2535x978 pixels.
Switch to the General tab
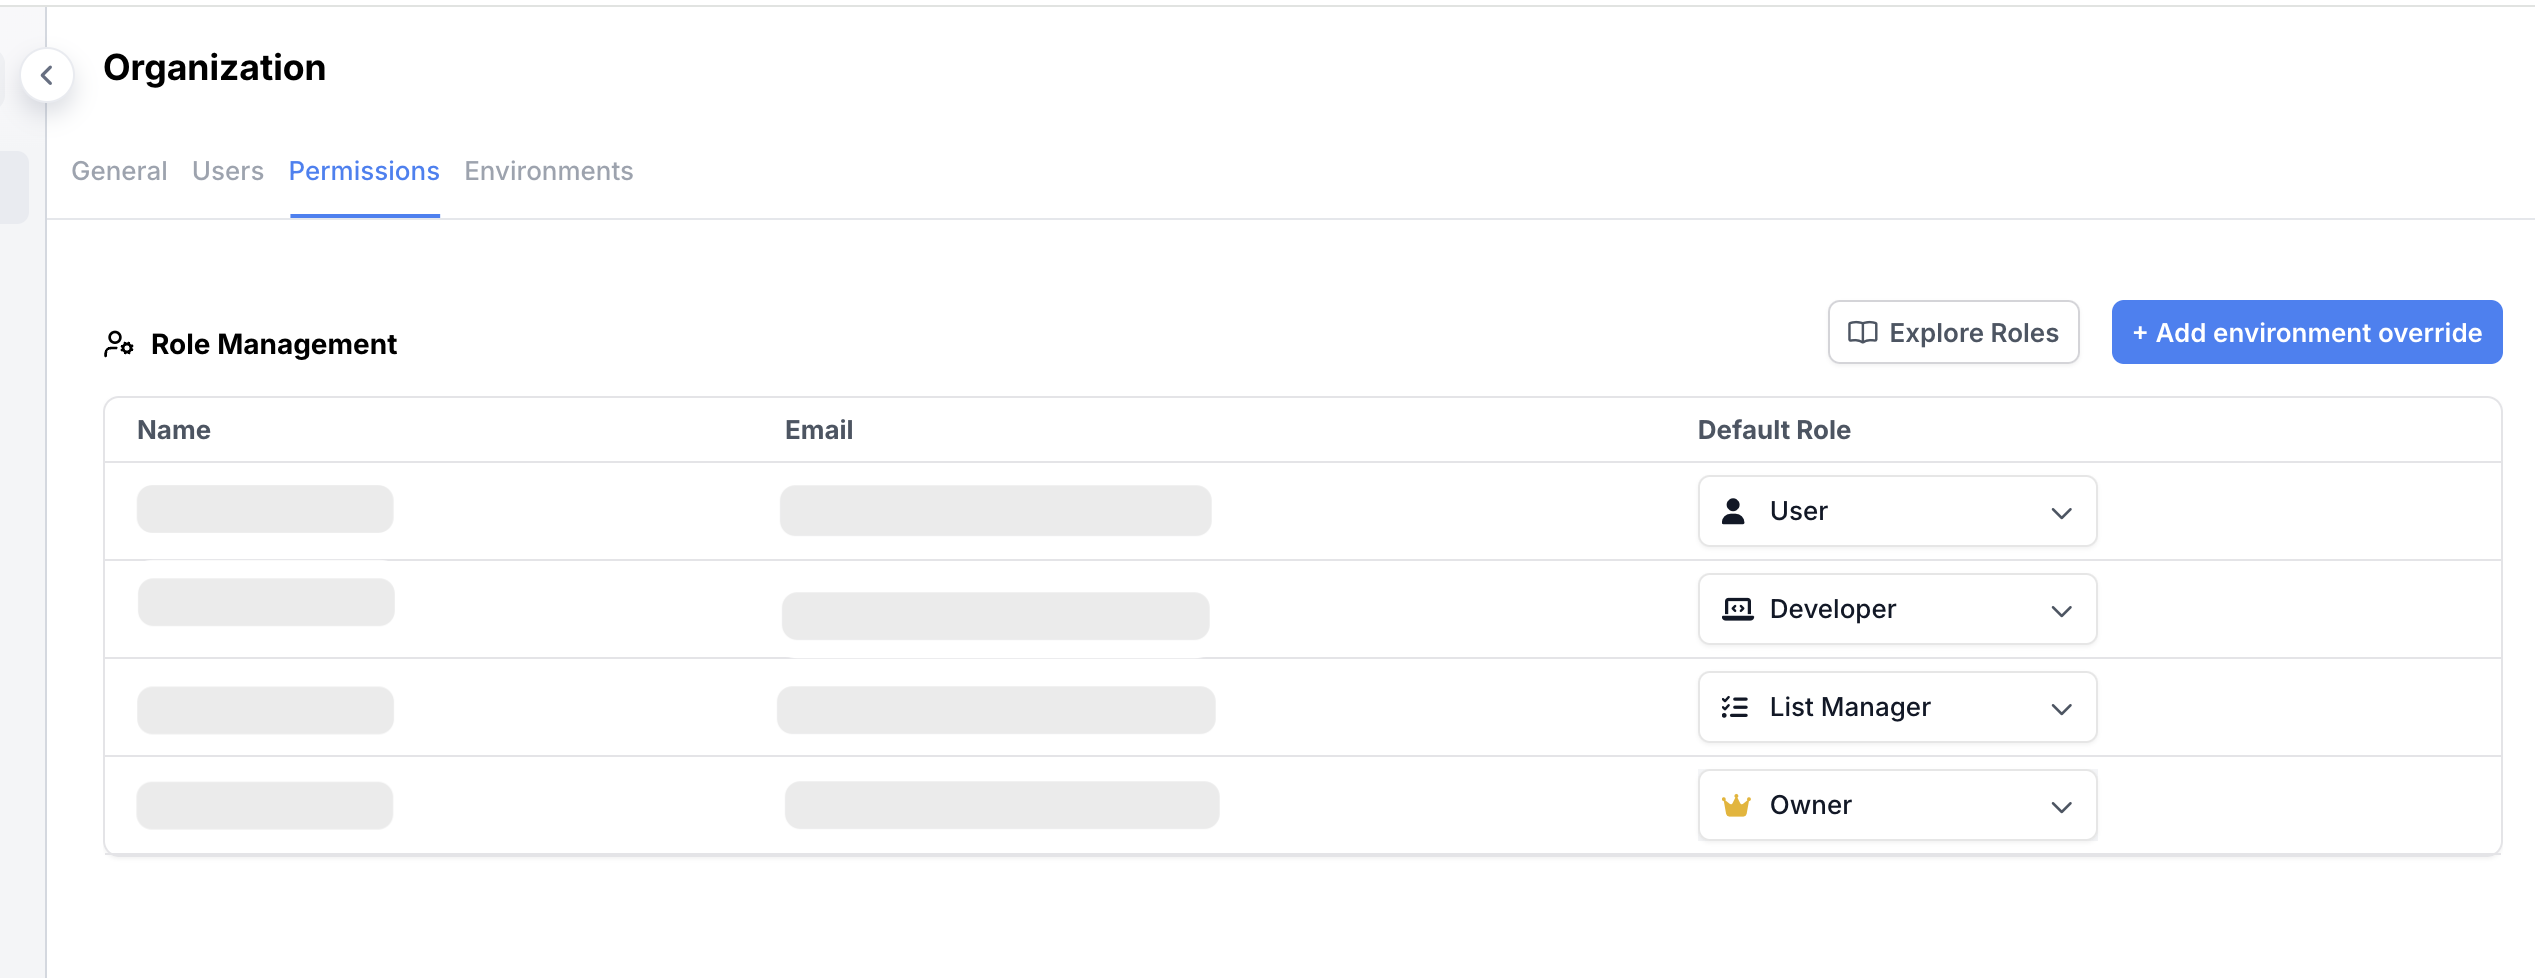click(x=119, y=171)
